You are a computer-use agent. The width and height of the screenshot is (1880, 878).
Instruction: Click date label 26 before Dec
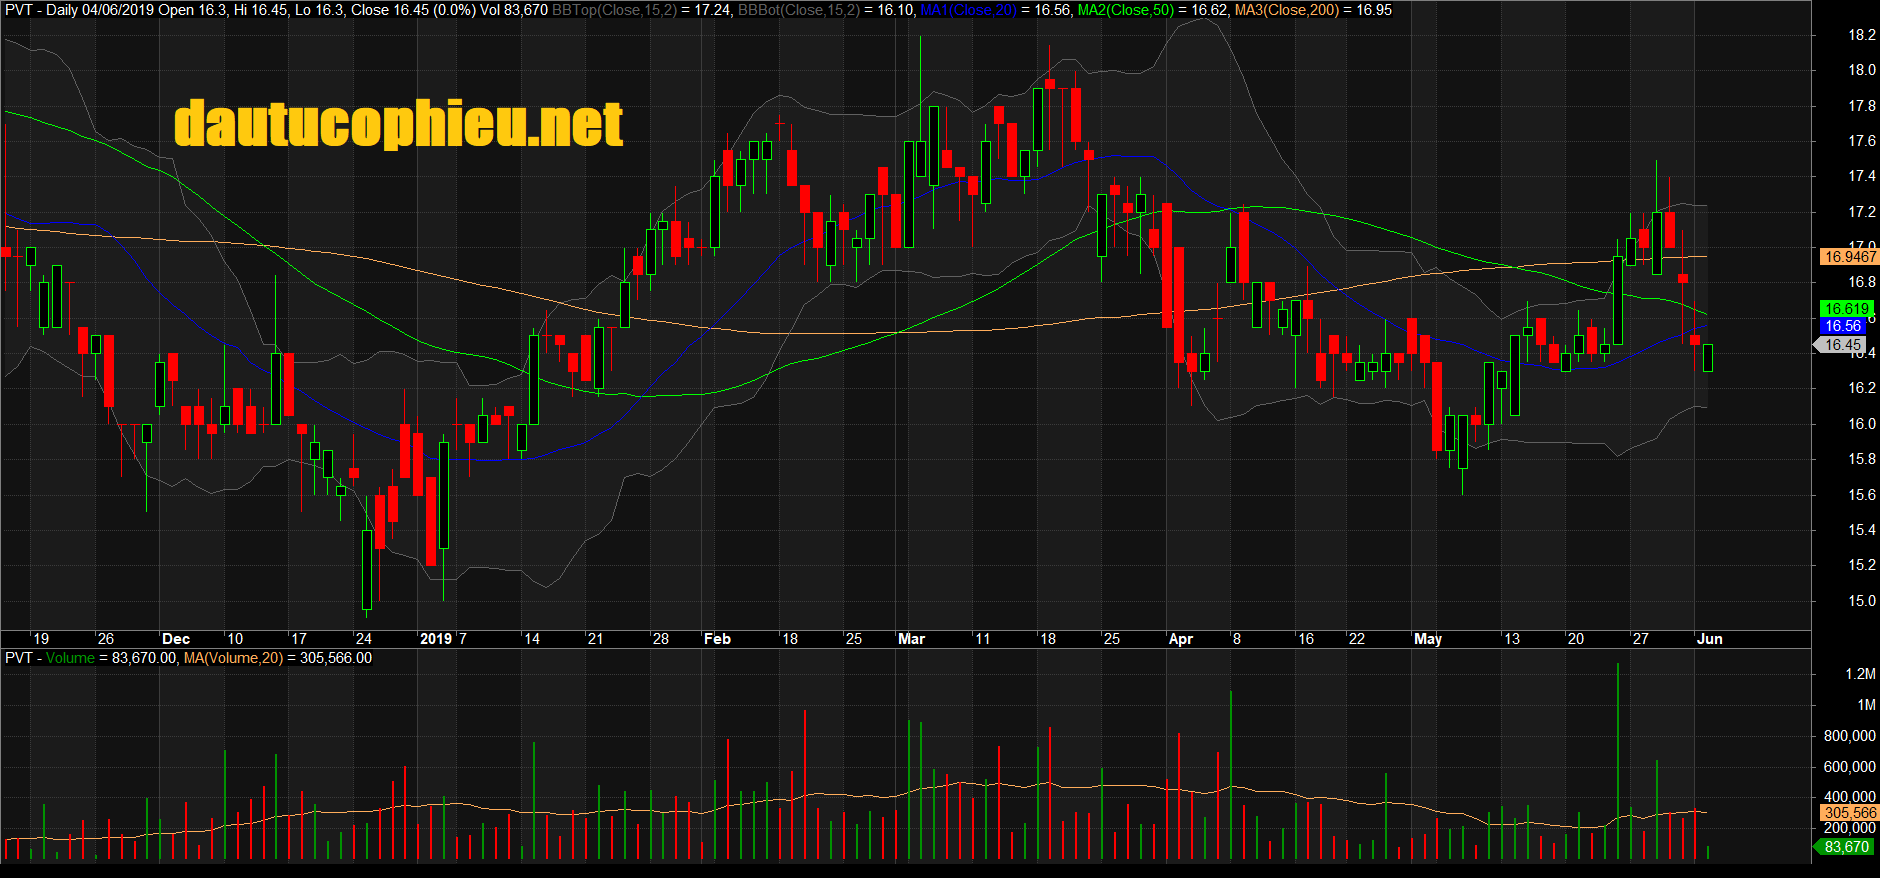pos(106,639)
